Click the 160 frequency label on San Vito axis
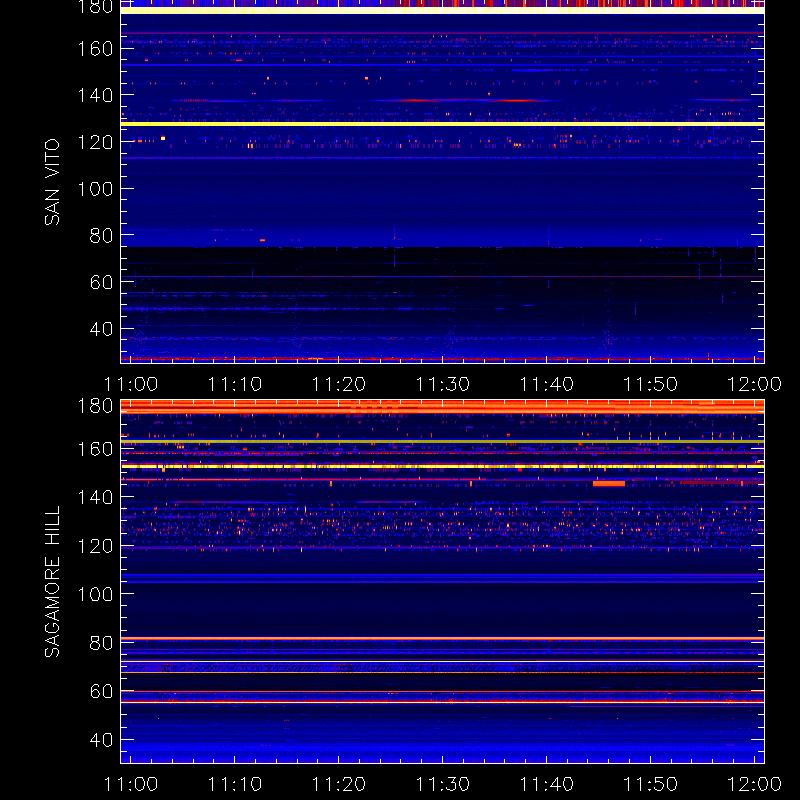Screen dimensions: 800x800 click(x=95, y=49)
